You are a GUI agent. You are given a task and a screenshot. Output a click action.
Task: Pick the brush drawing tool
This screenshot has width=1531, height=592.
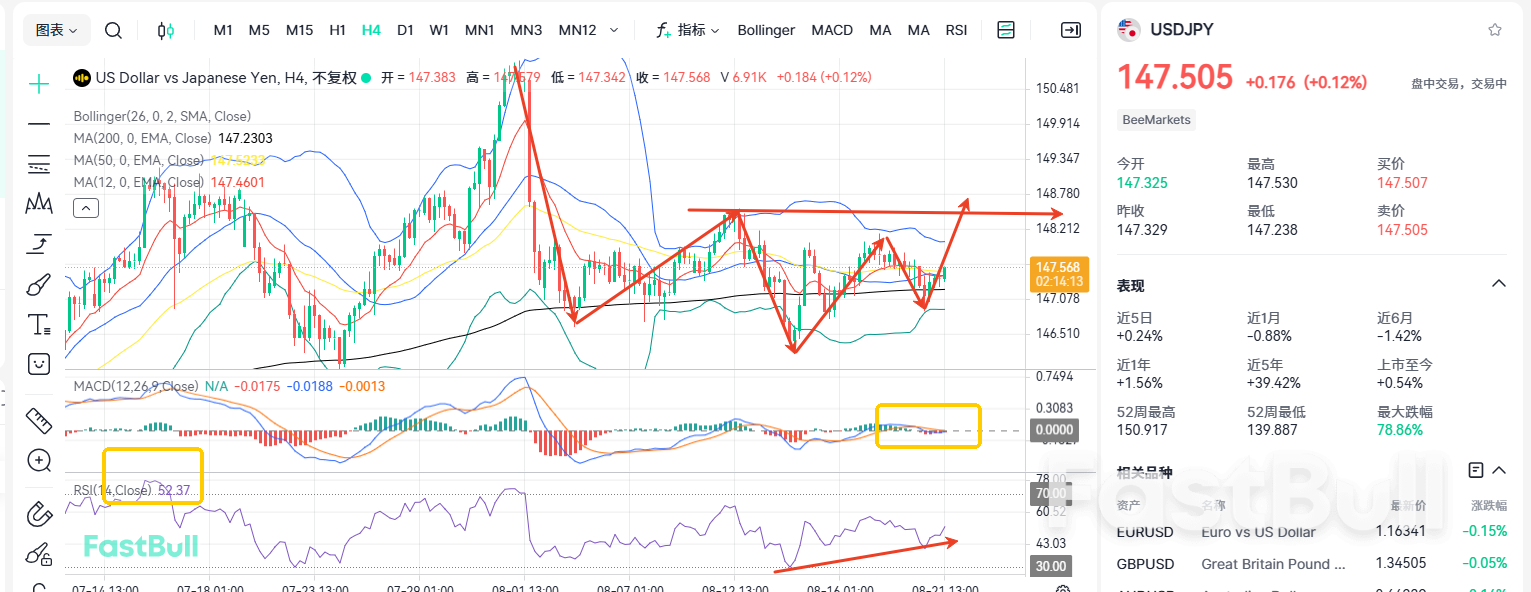coord(39,285)
